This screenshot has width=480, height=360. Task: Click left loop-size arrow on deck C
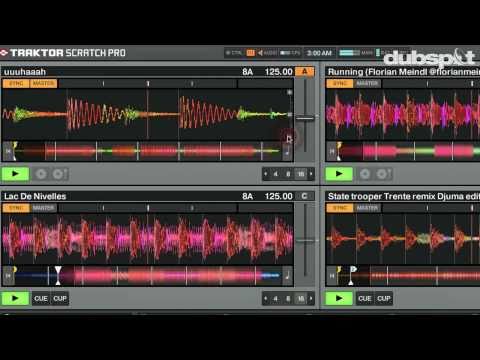266,298
